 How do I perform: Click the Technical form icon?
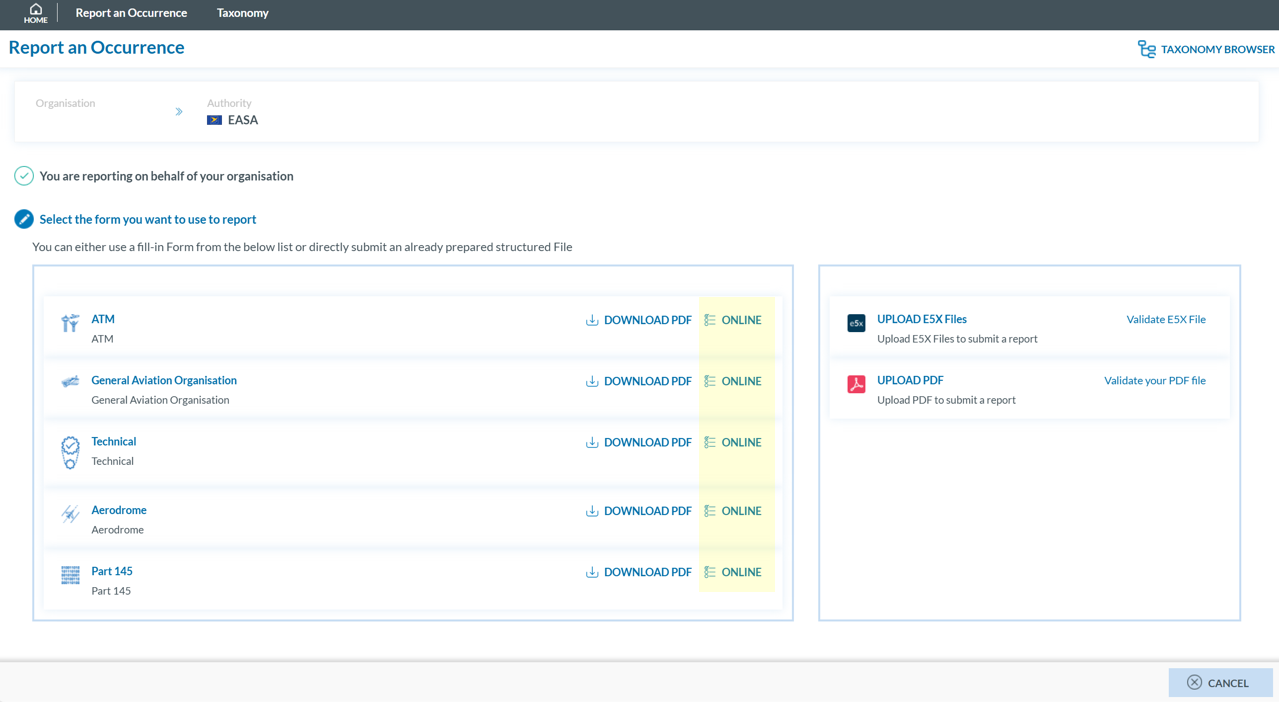click(70, 452)
